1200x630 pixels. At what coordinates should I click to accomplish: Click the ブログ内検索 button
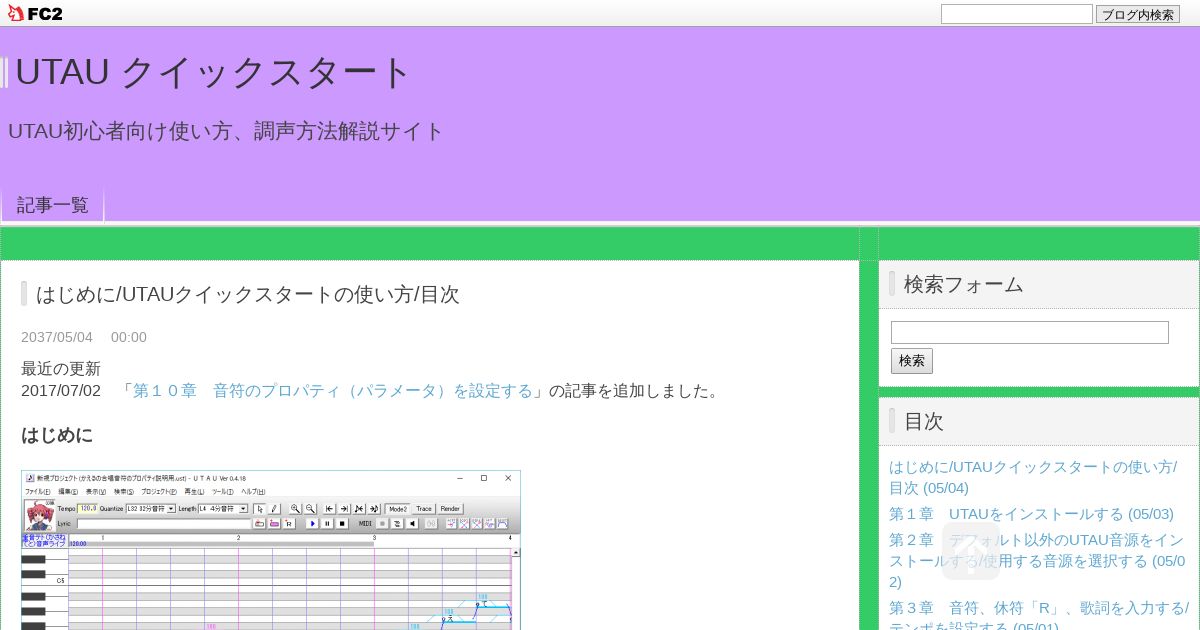coord(1138,14)
